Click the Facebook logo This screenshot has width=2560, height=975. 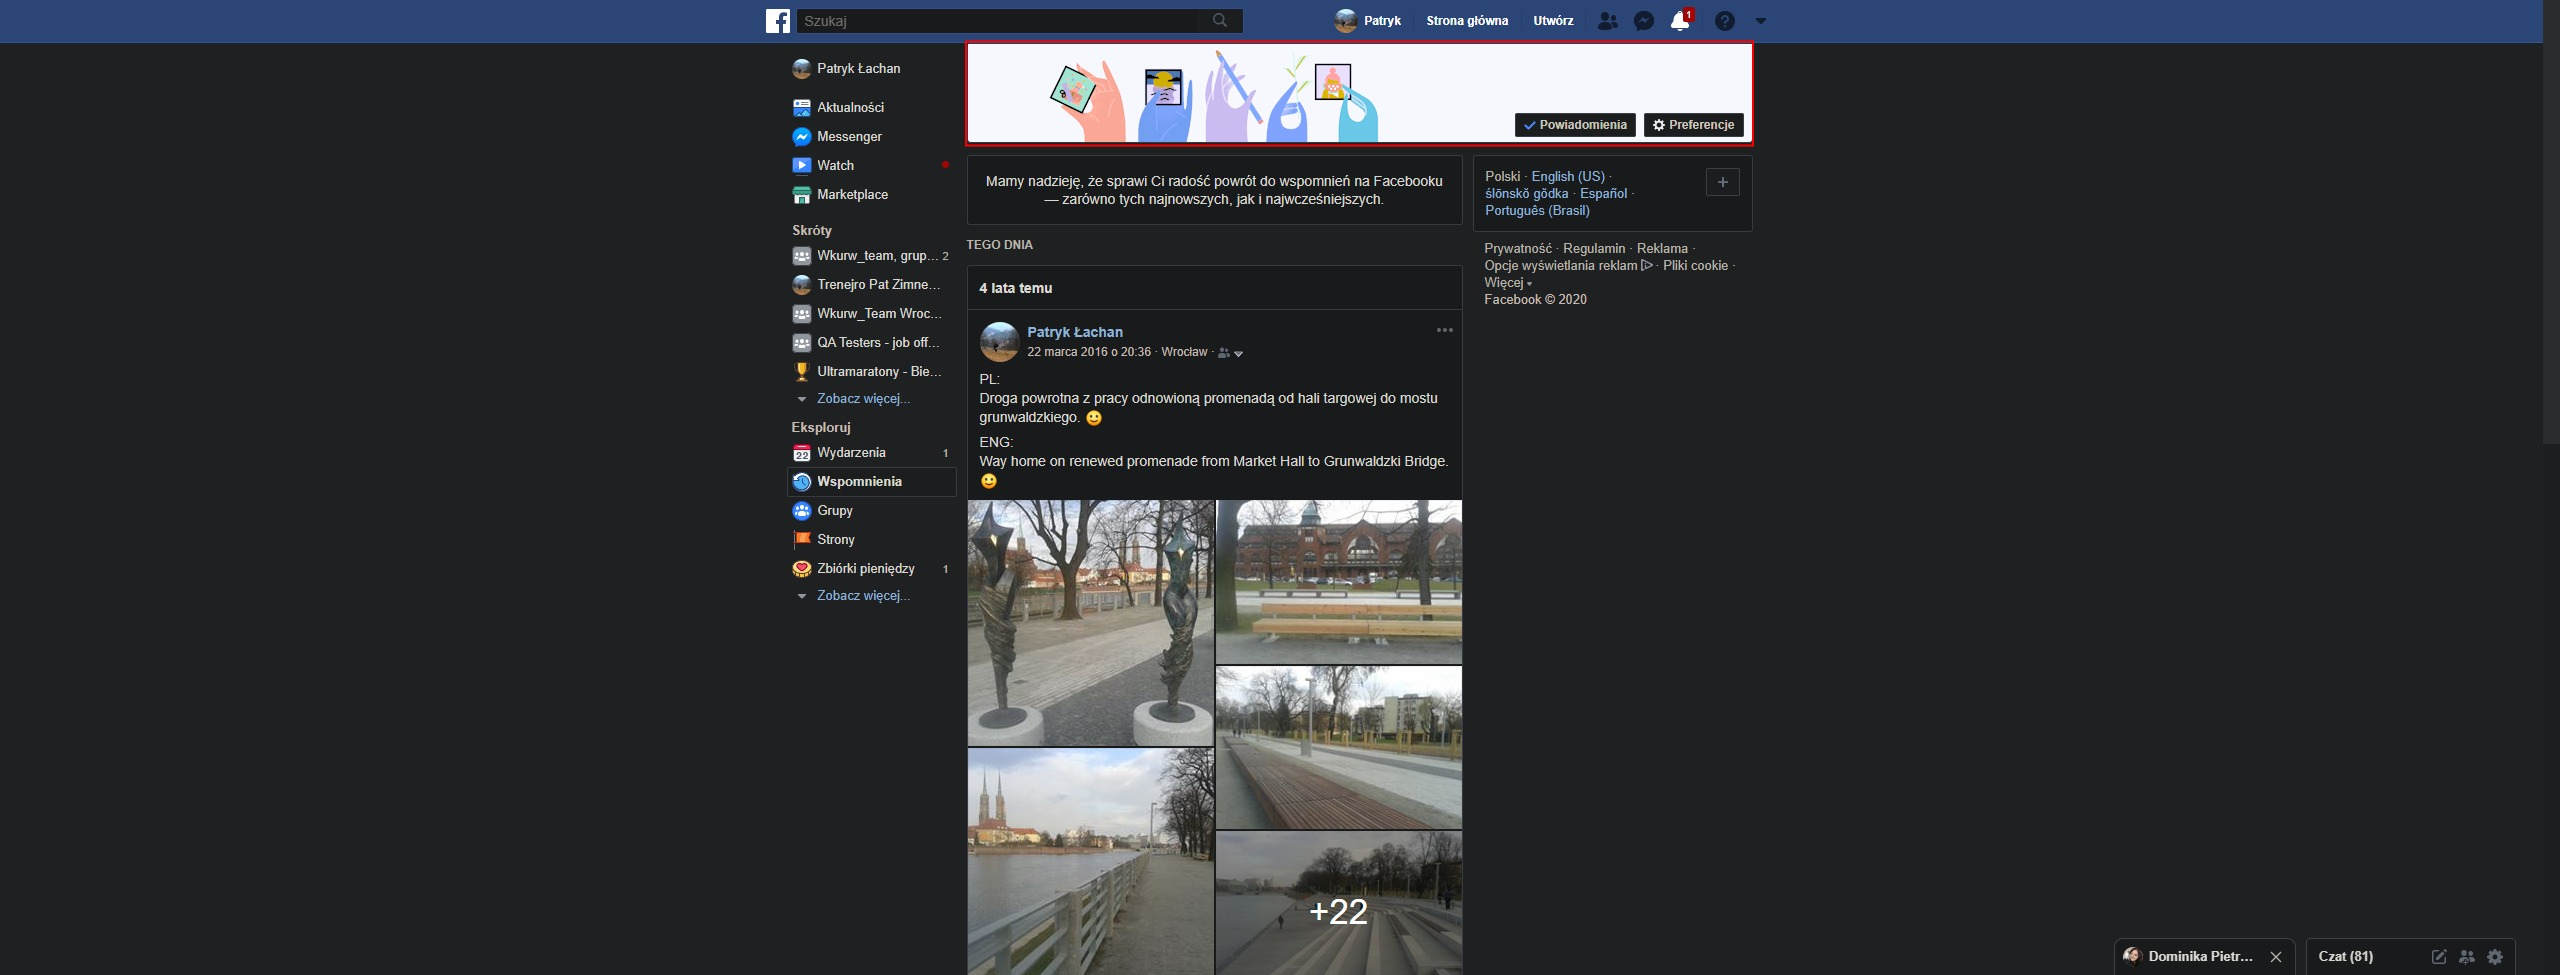pyautogui.click(x=778, y=20)
